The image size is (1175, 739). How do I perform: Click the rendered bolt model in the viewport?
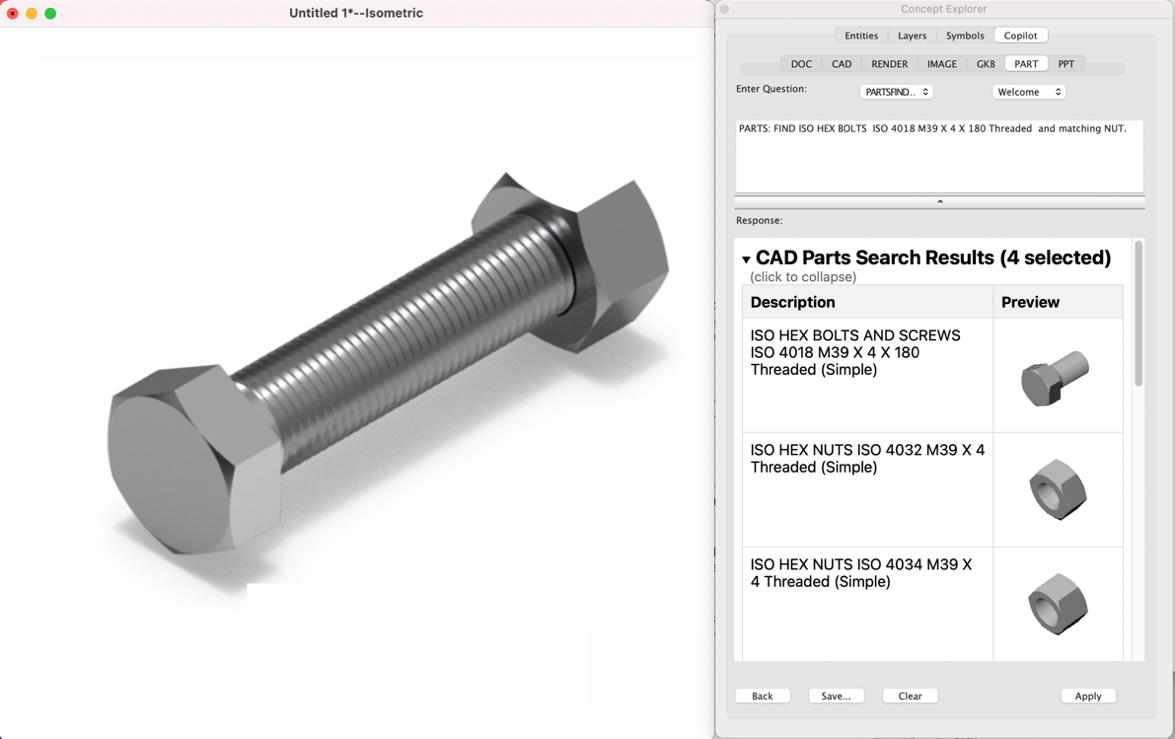coord(388,364)
